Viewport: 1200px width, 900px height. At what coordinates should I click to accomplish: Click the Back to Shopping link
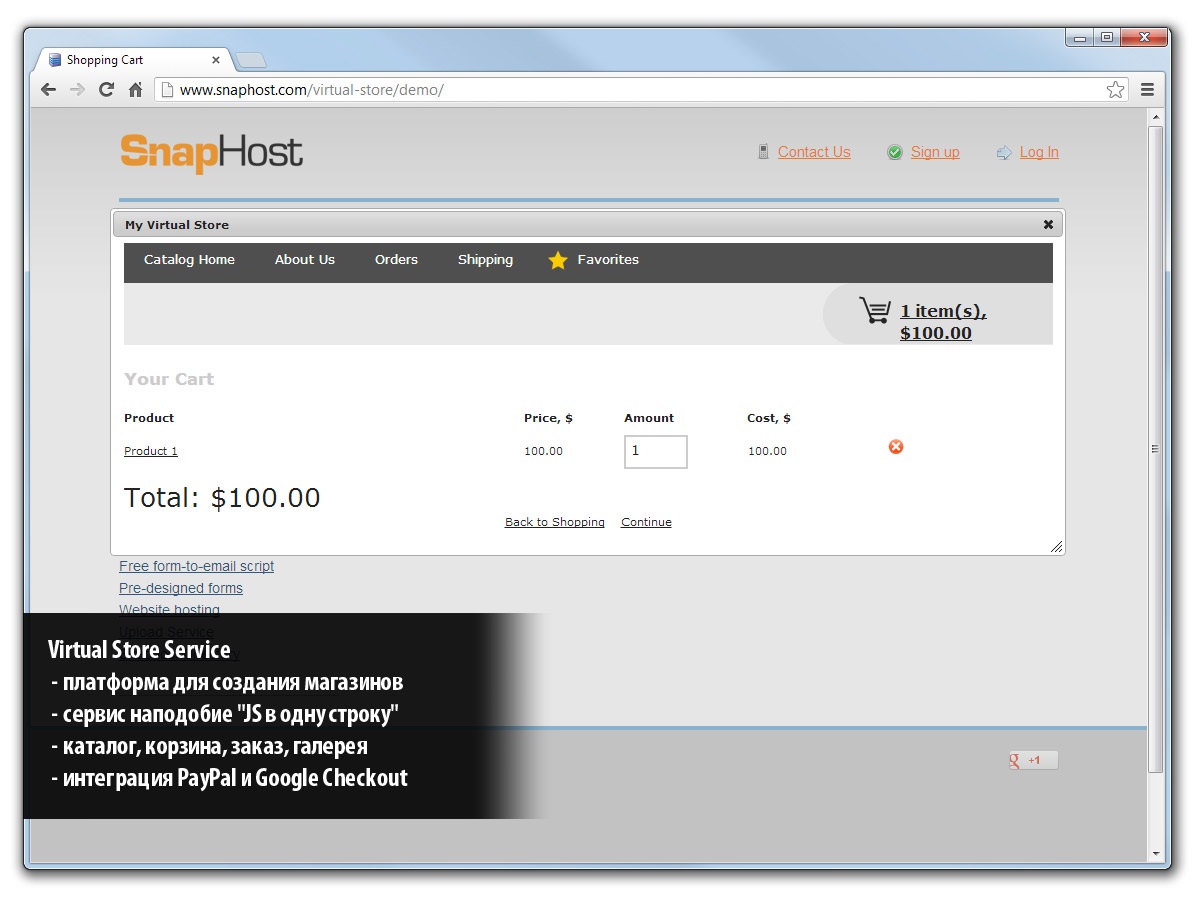555,522
